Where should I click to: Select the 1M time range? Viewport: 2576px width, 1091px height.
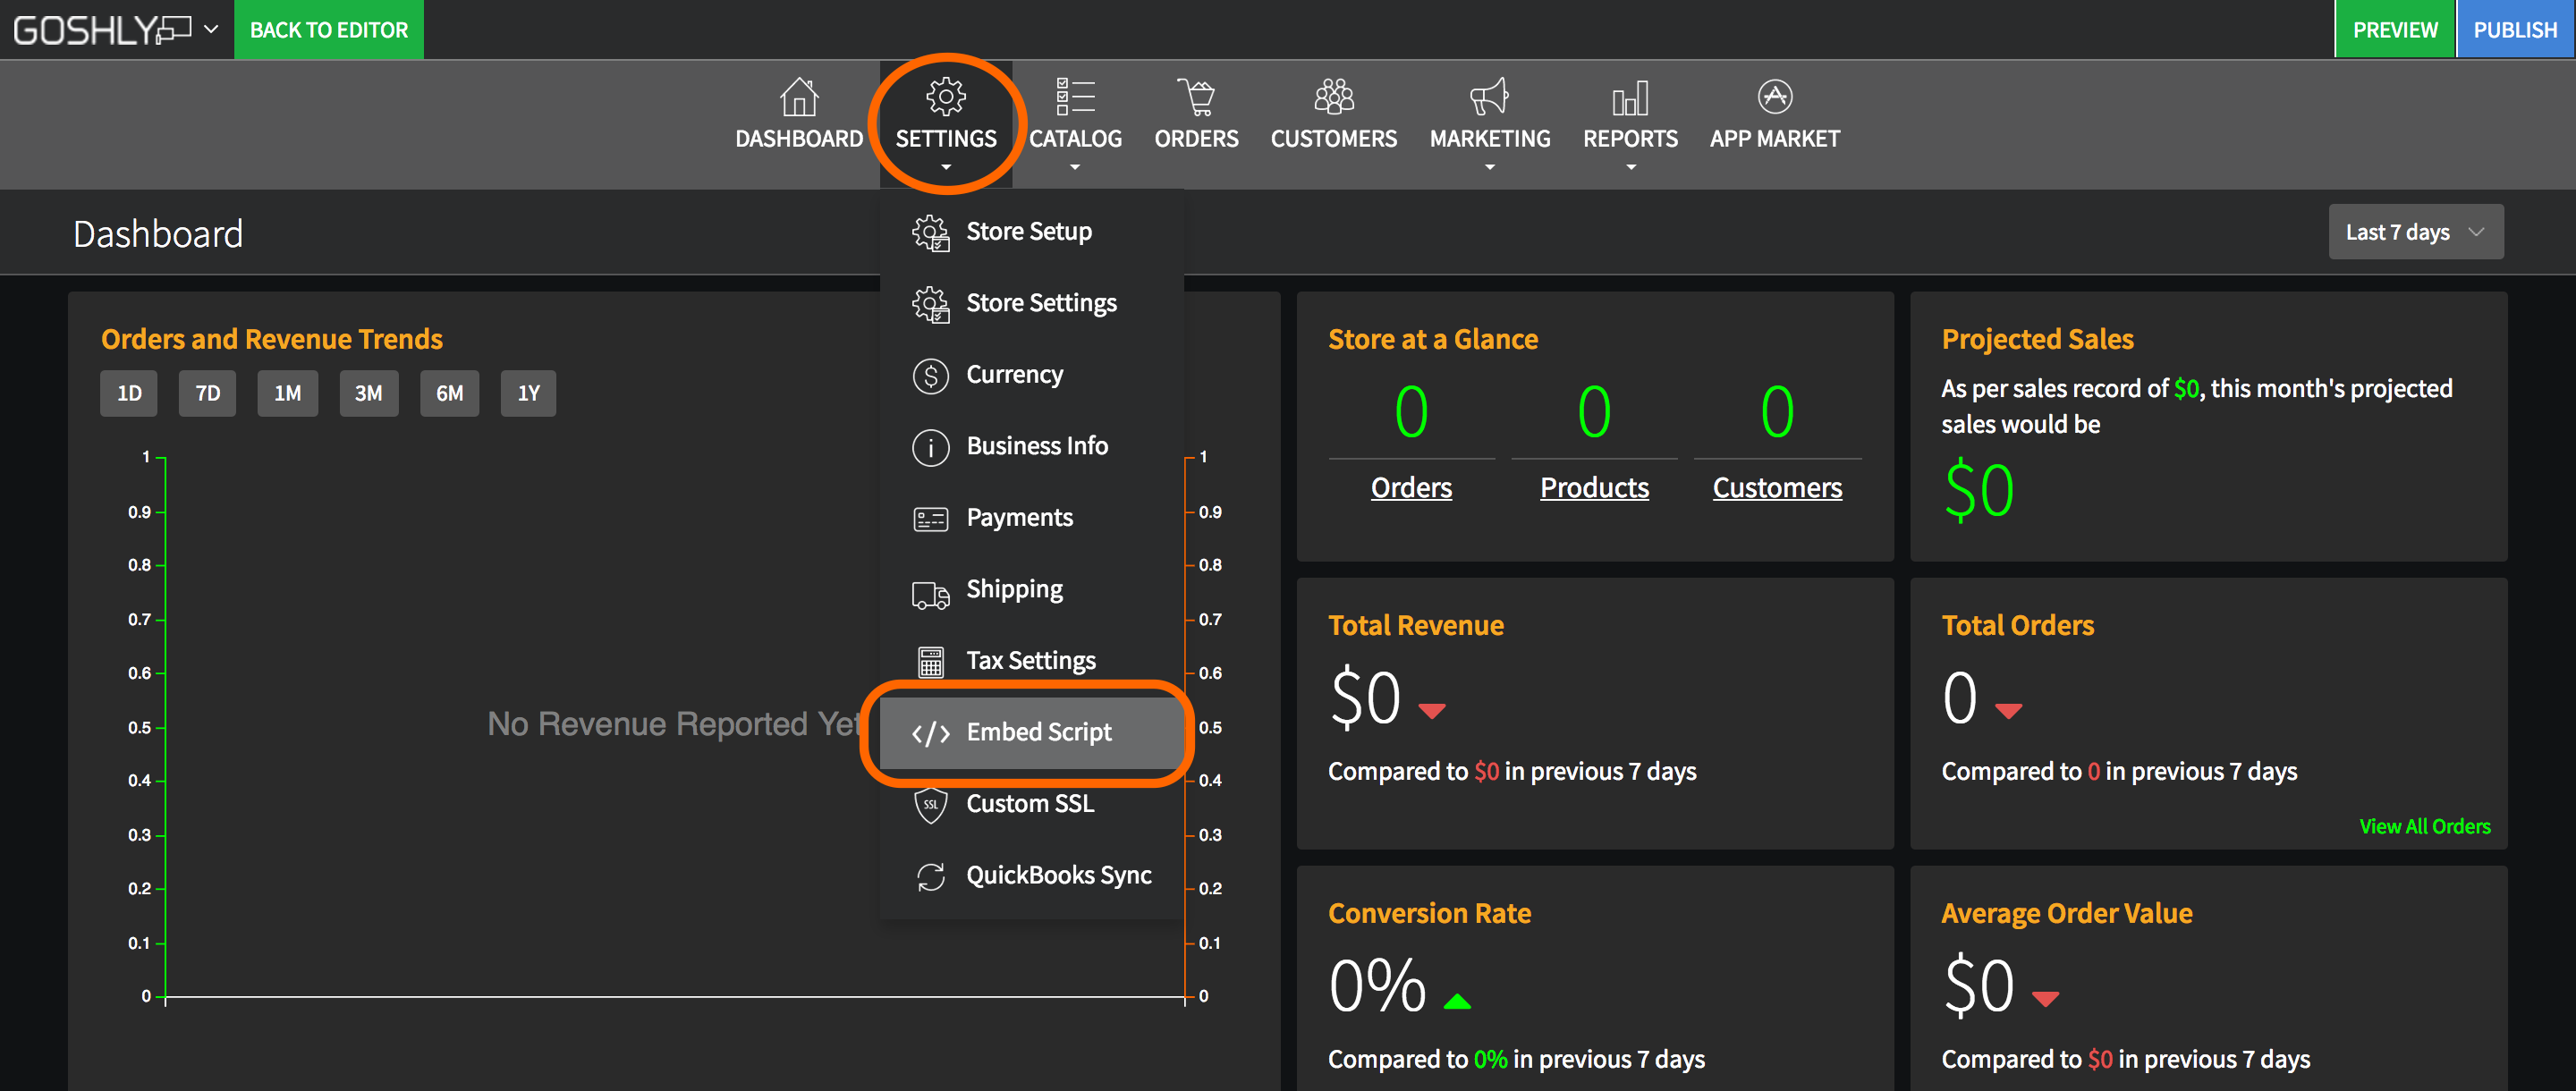[287, 393]
